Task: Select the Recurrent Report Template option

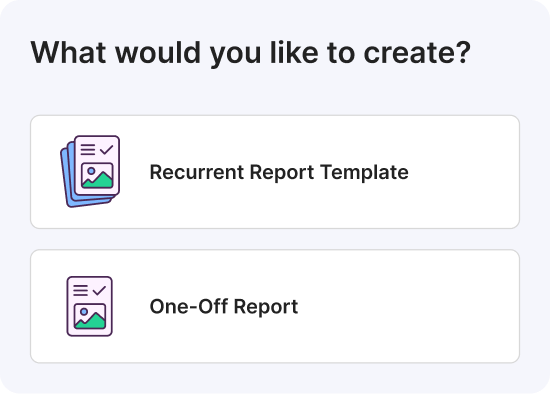Action: point(275,172)
